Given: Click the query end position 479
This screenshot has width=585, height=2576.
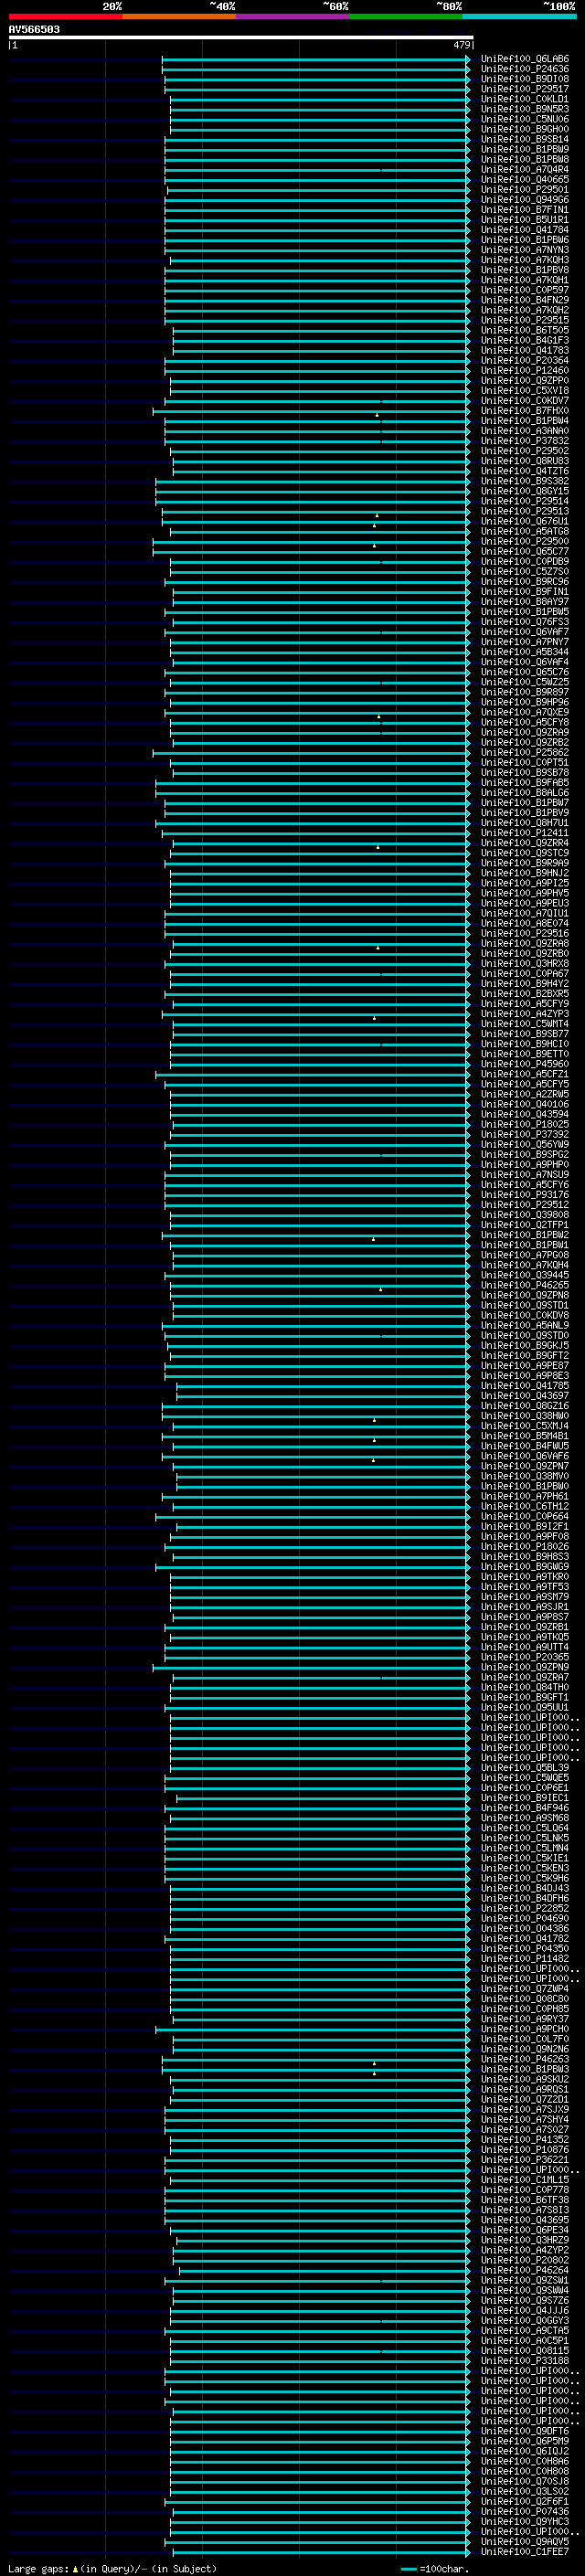Looking at the screenshot, I should point(462,45).
